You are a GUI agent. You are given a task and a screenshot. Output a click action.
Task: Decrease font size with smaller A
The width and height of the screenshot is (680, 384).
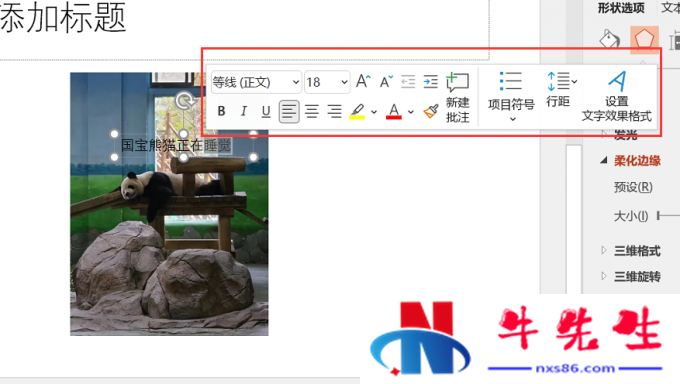click(x=386, y=81)
